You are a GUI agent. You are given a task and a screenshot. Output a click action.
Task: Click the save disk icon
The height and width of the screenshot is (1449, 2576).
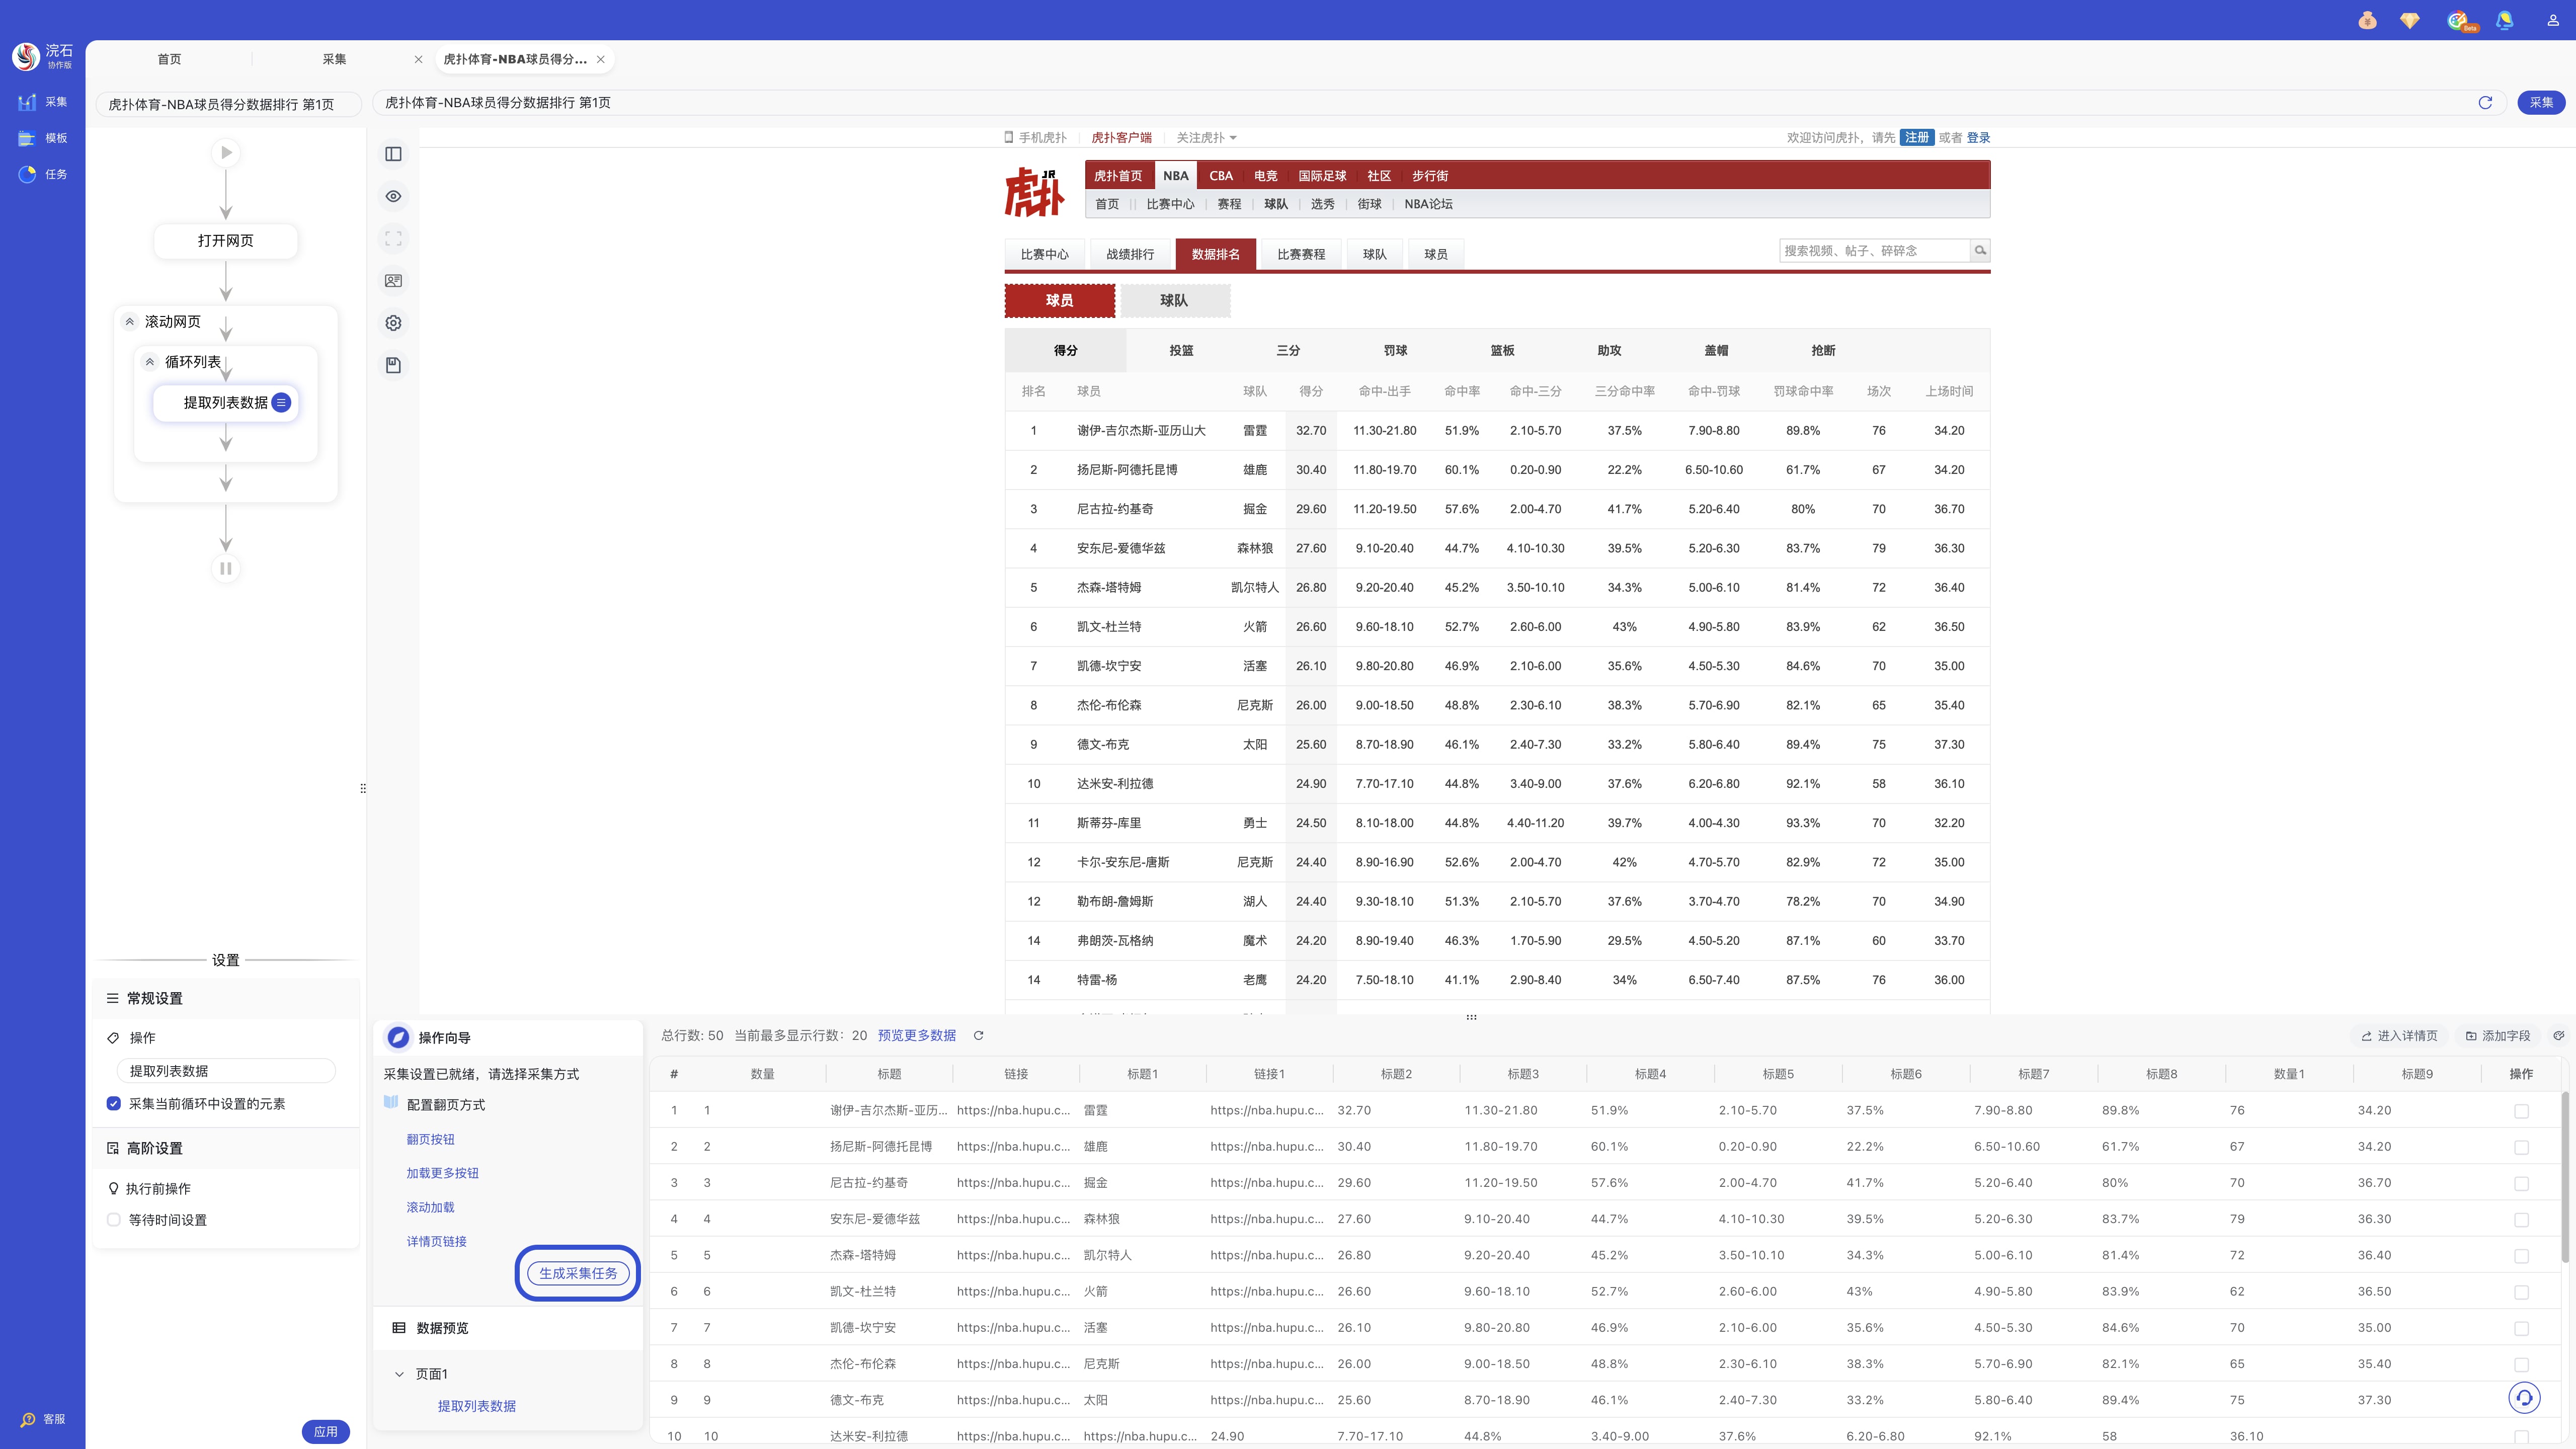(x=393, y=365)
